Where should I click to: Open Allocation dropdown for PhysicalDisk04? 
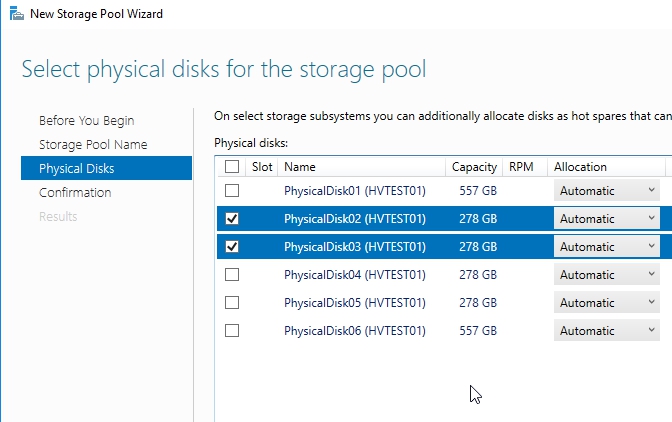pyautogui.click(x=606, y=275)
